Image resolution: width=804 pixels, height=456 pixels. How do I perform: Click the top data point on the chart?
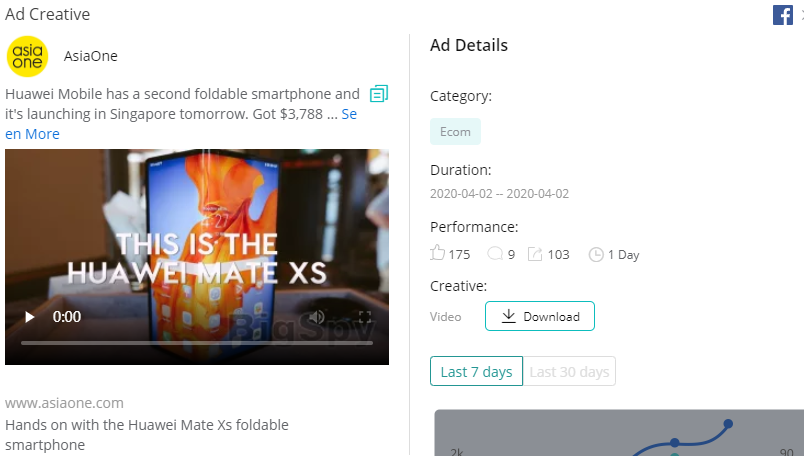coord(728,424)
